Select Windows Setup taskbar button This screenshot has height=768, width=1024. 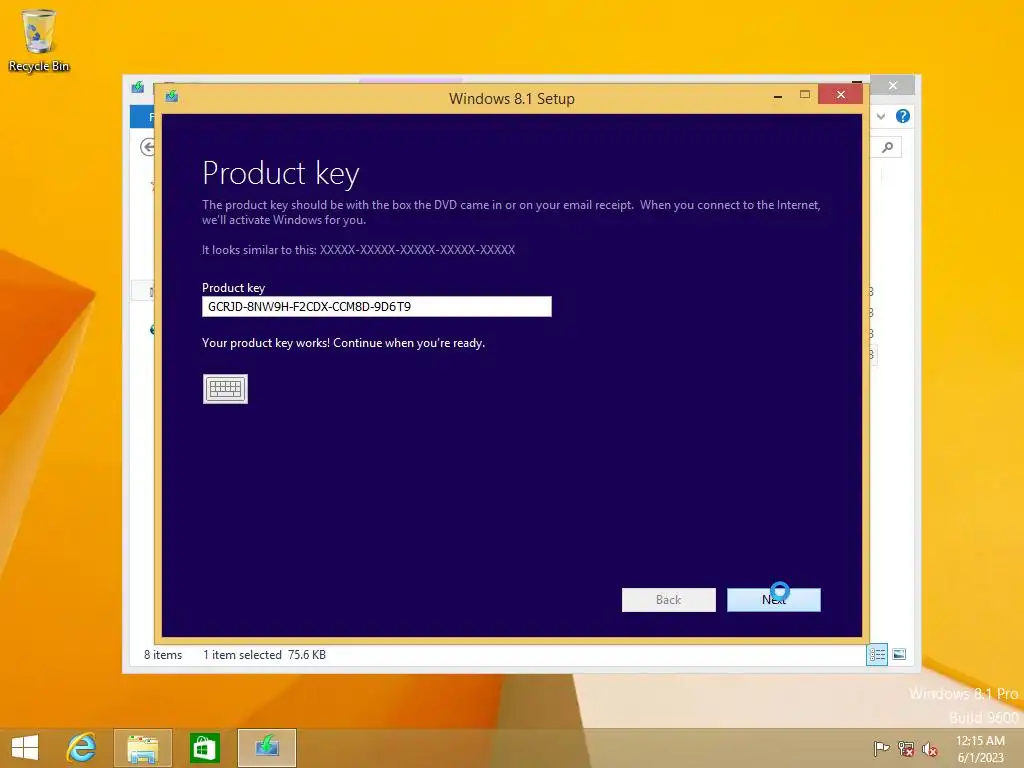(x=266, y=748)
